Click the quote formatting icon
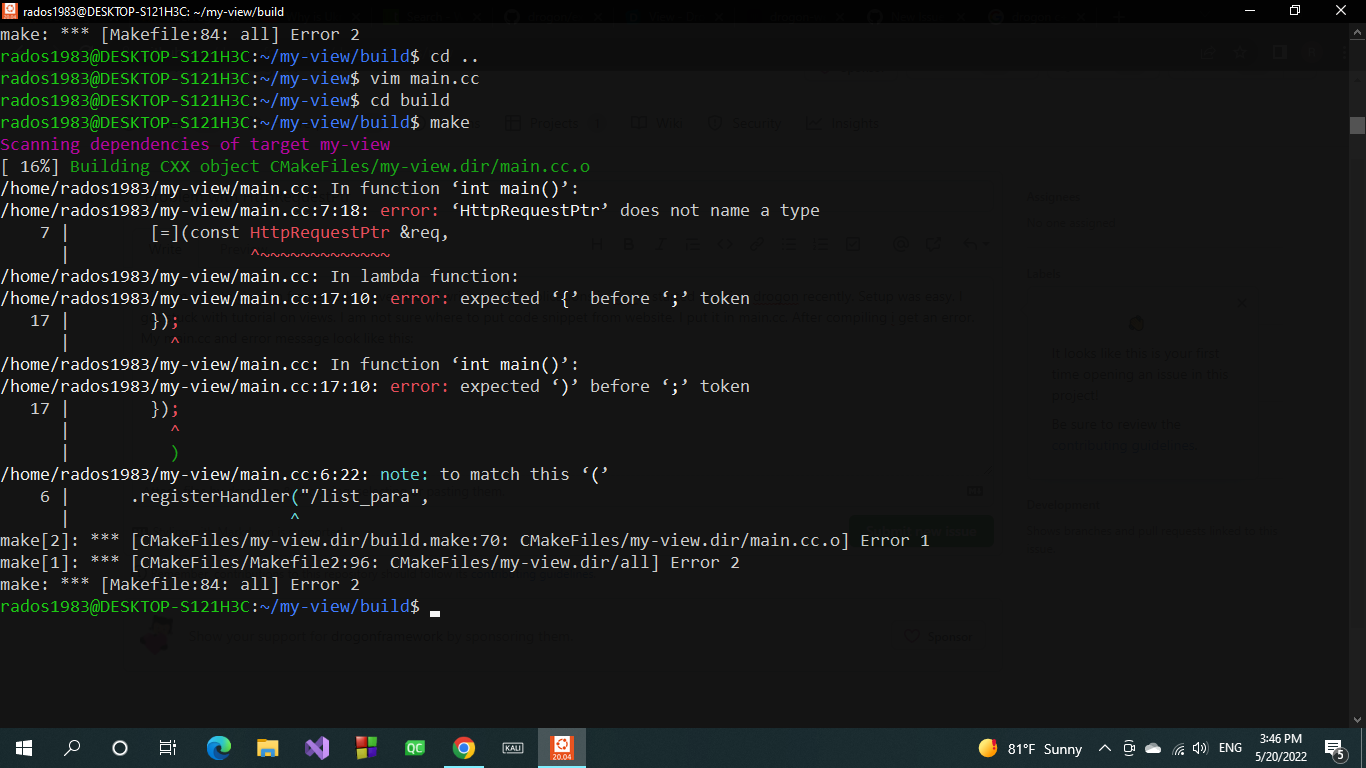This screenshot has height=768, width=1366. click(x=692, y=244)
